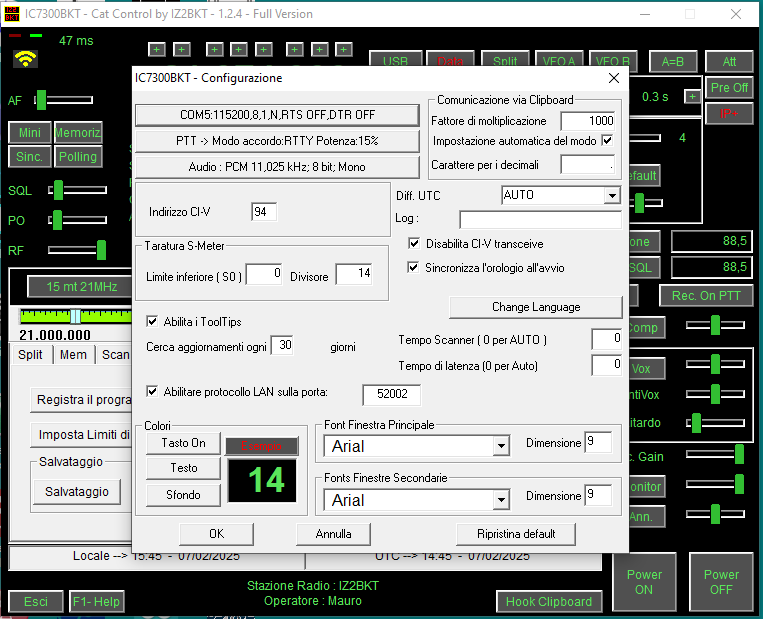Click the 15 mt 21MHz band button

tap(80, 287)
